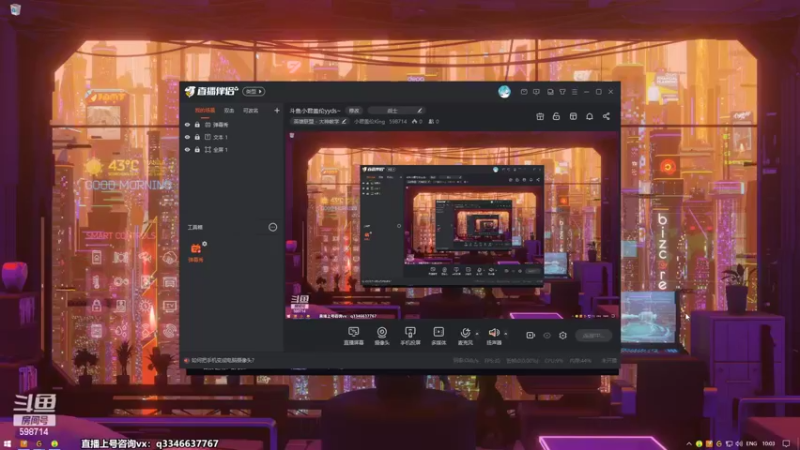The width and height of the screenshot is (800, 450).
Task: Open settings with the gear icon
Action: click(x=563, y=335)
